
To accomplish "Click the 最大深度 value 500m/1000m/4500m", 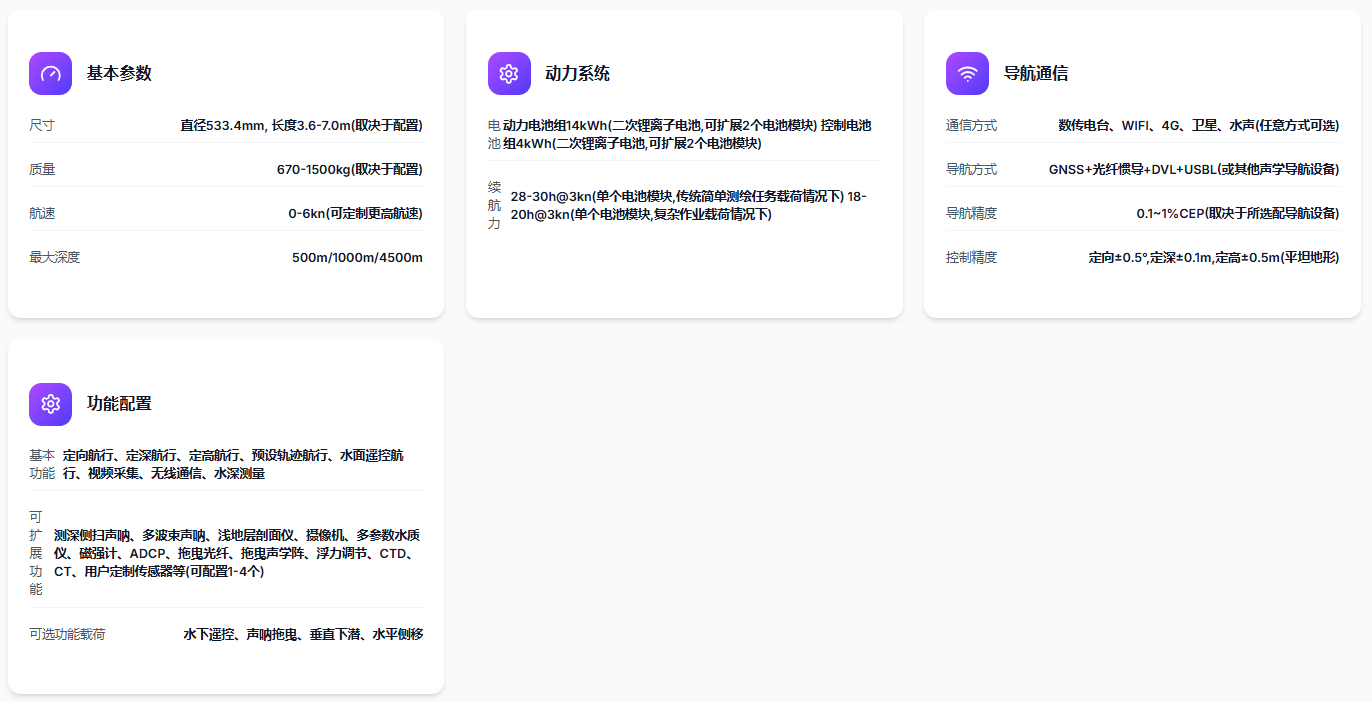I will 357,257.
